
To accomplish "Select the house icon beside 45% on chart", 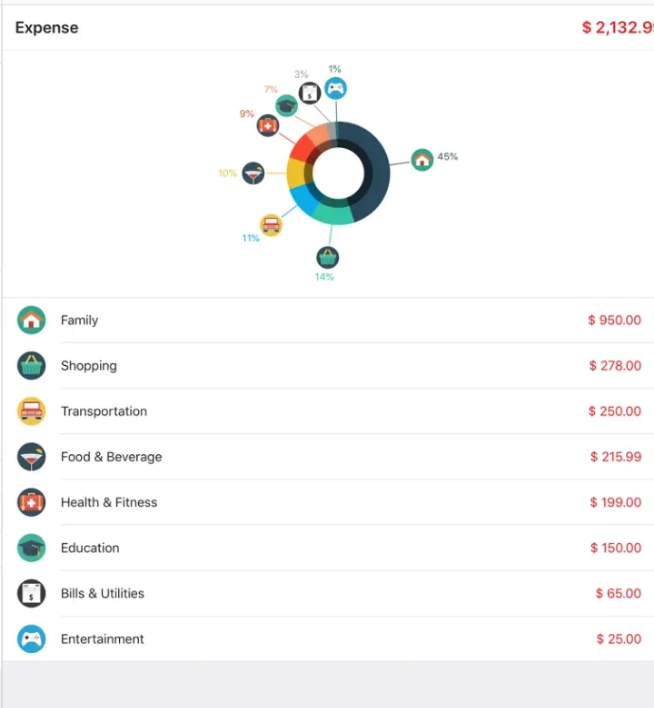I will tap(422, 160).
